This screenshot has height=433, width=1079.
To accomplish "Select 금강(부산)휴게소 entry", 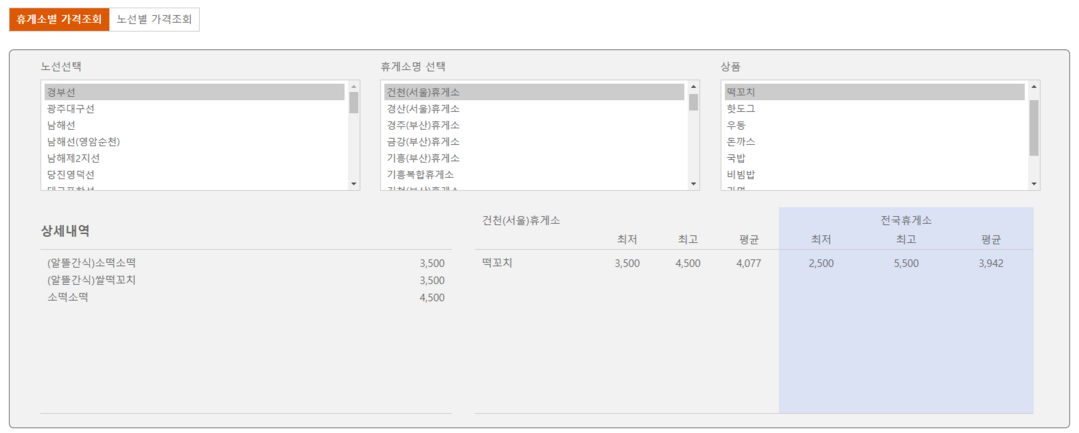I will (534, 142).
